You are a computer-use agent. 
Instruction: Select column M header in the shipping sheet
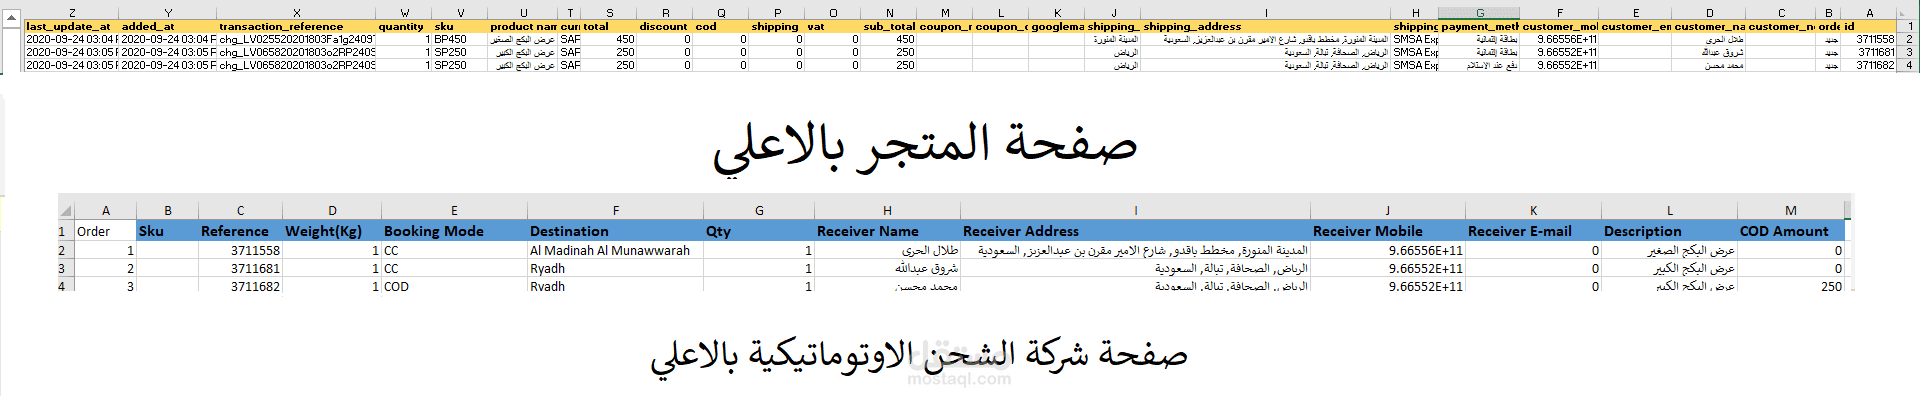click(1791, 211)
